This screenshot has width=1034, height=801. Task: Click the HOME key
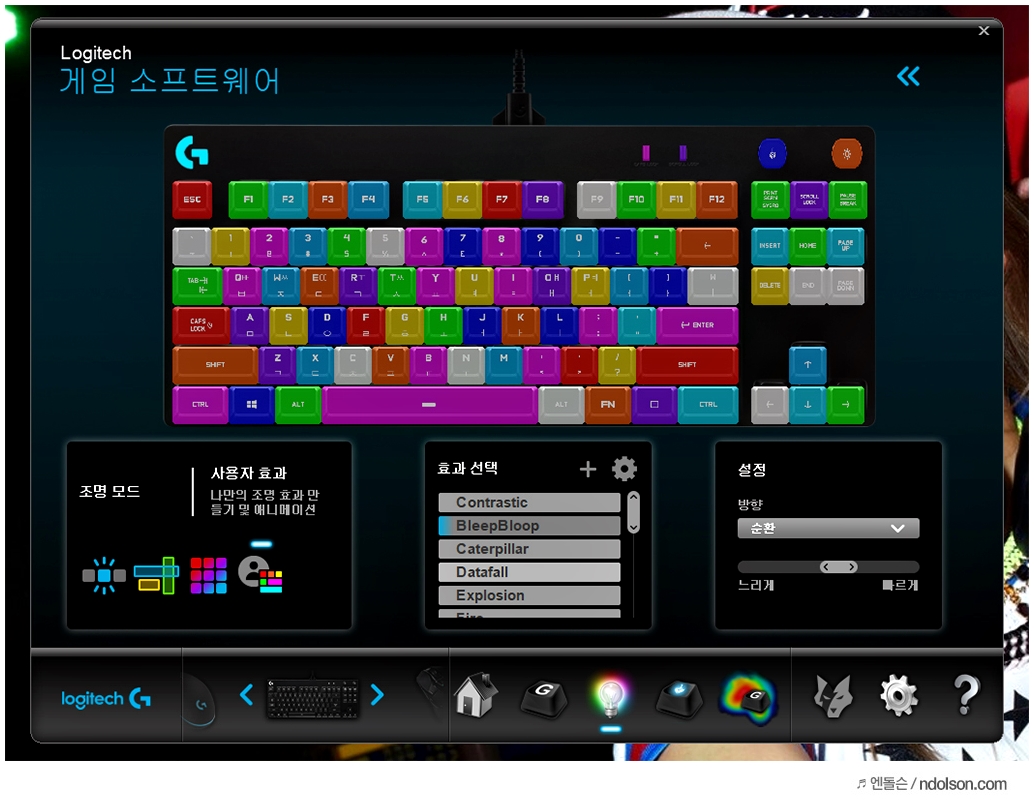(808, 246)
